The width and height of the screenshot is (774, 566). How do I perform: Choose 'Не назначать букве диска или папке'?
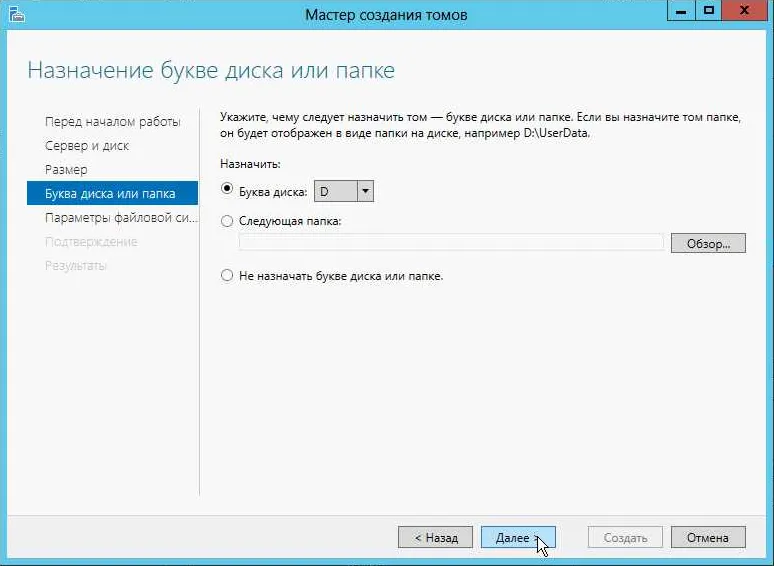pos(227,275)
